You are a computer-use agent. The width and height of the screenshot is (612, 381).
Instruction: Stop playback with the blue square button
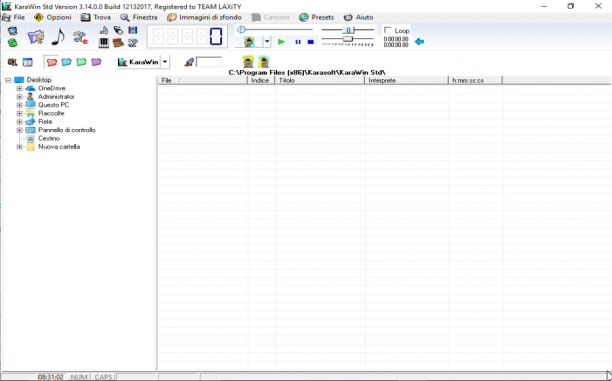tap(311, 42)
